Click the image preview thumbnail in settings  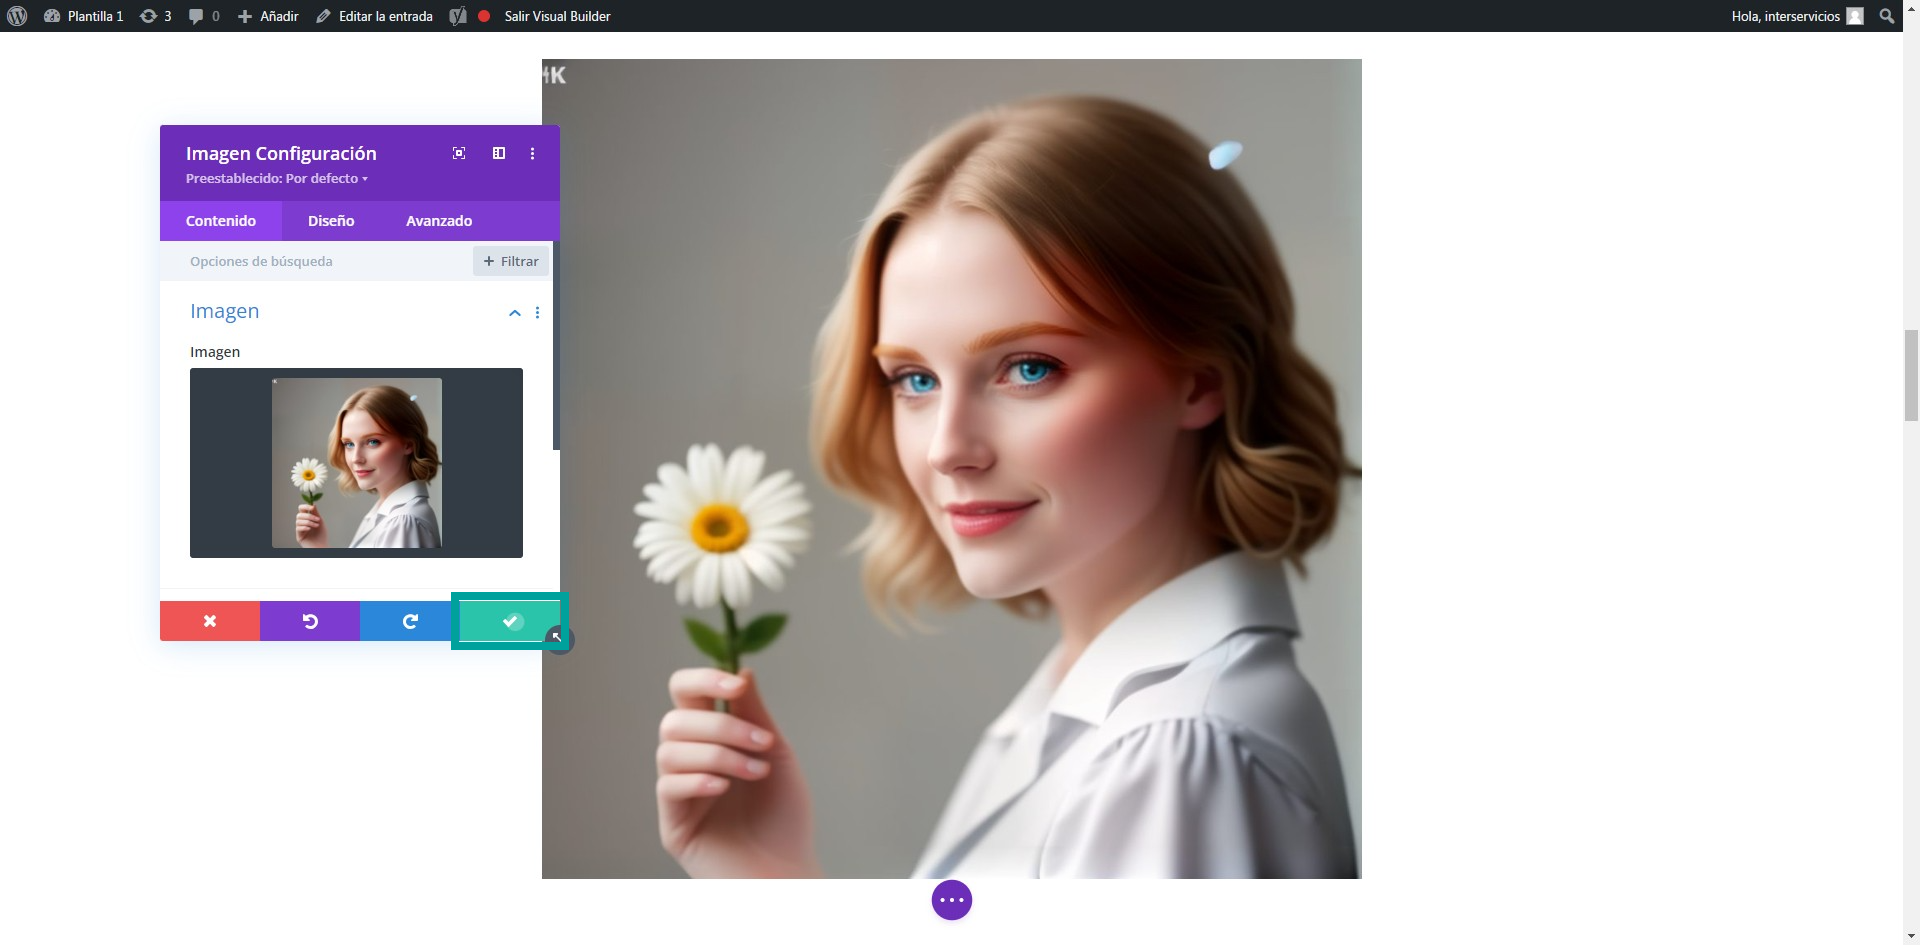coord(356,463)
